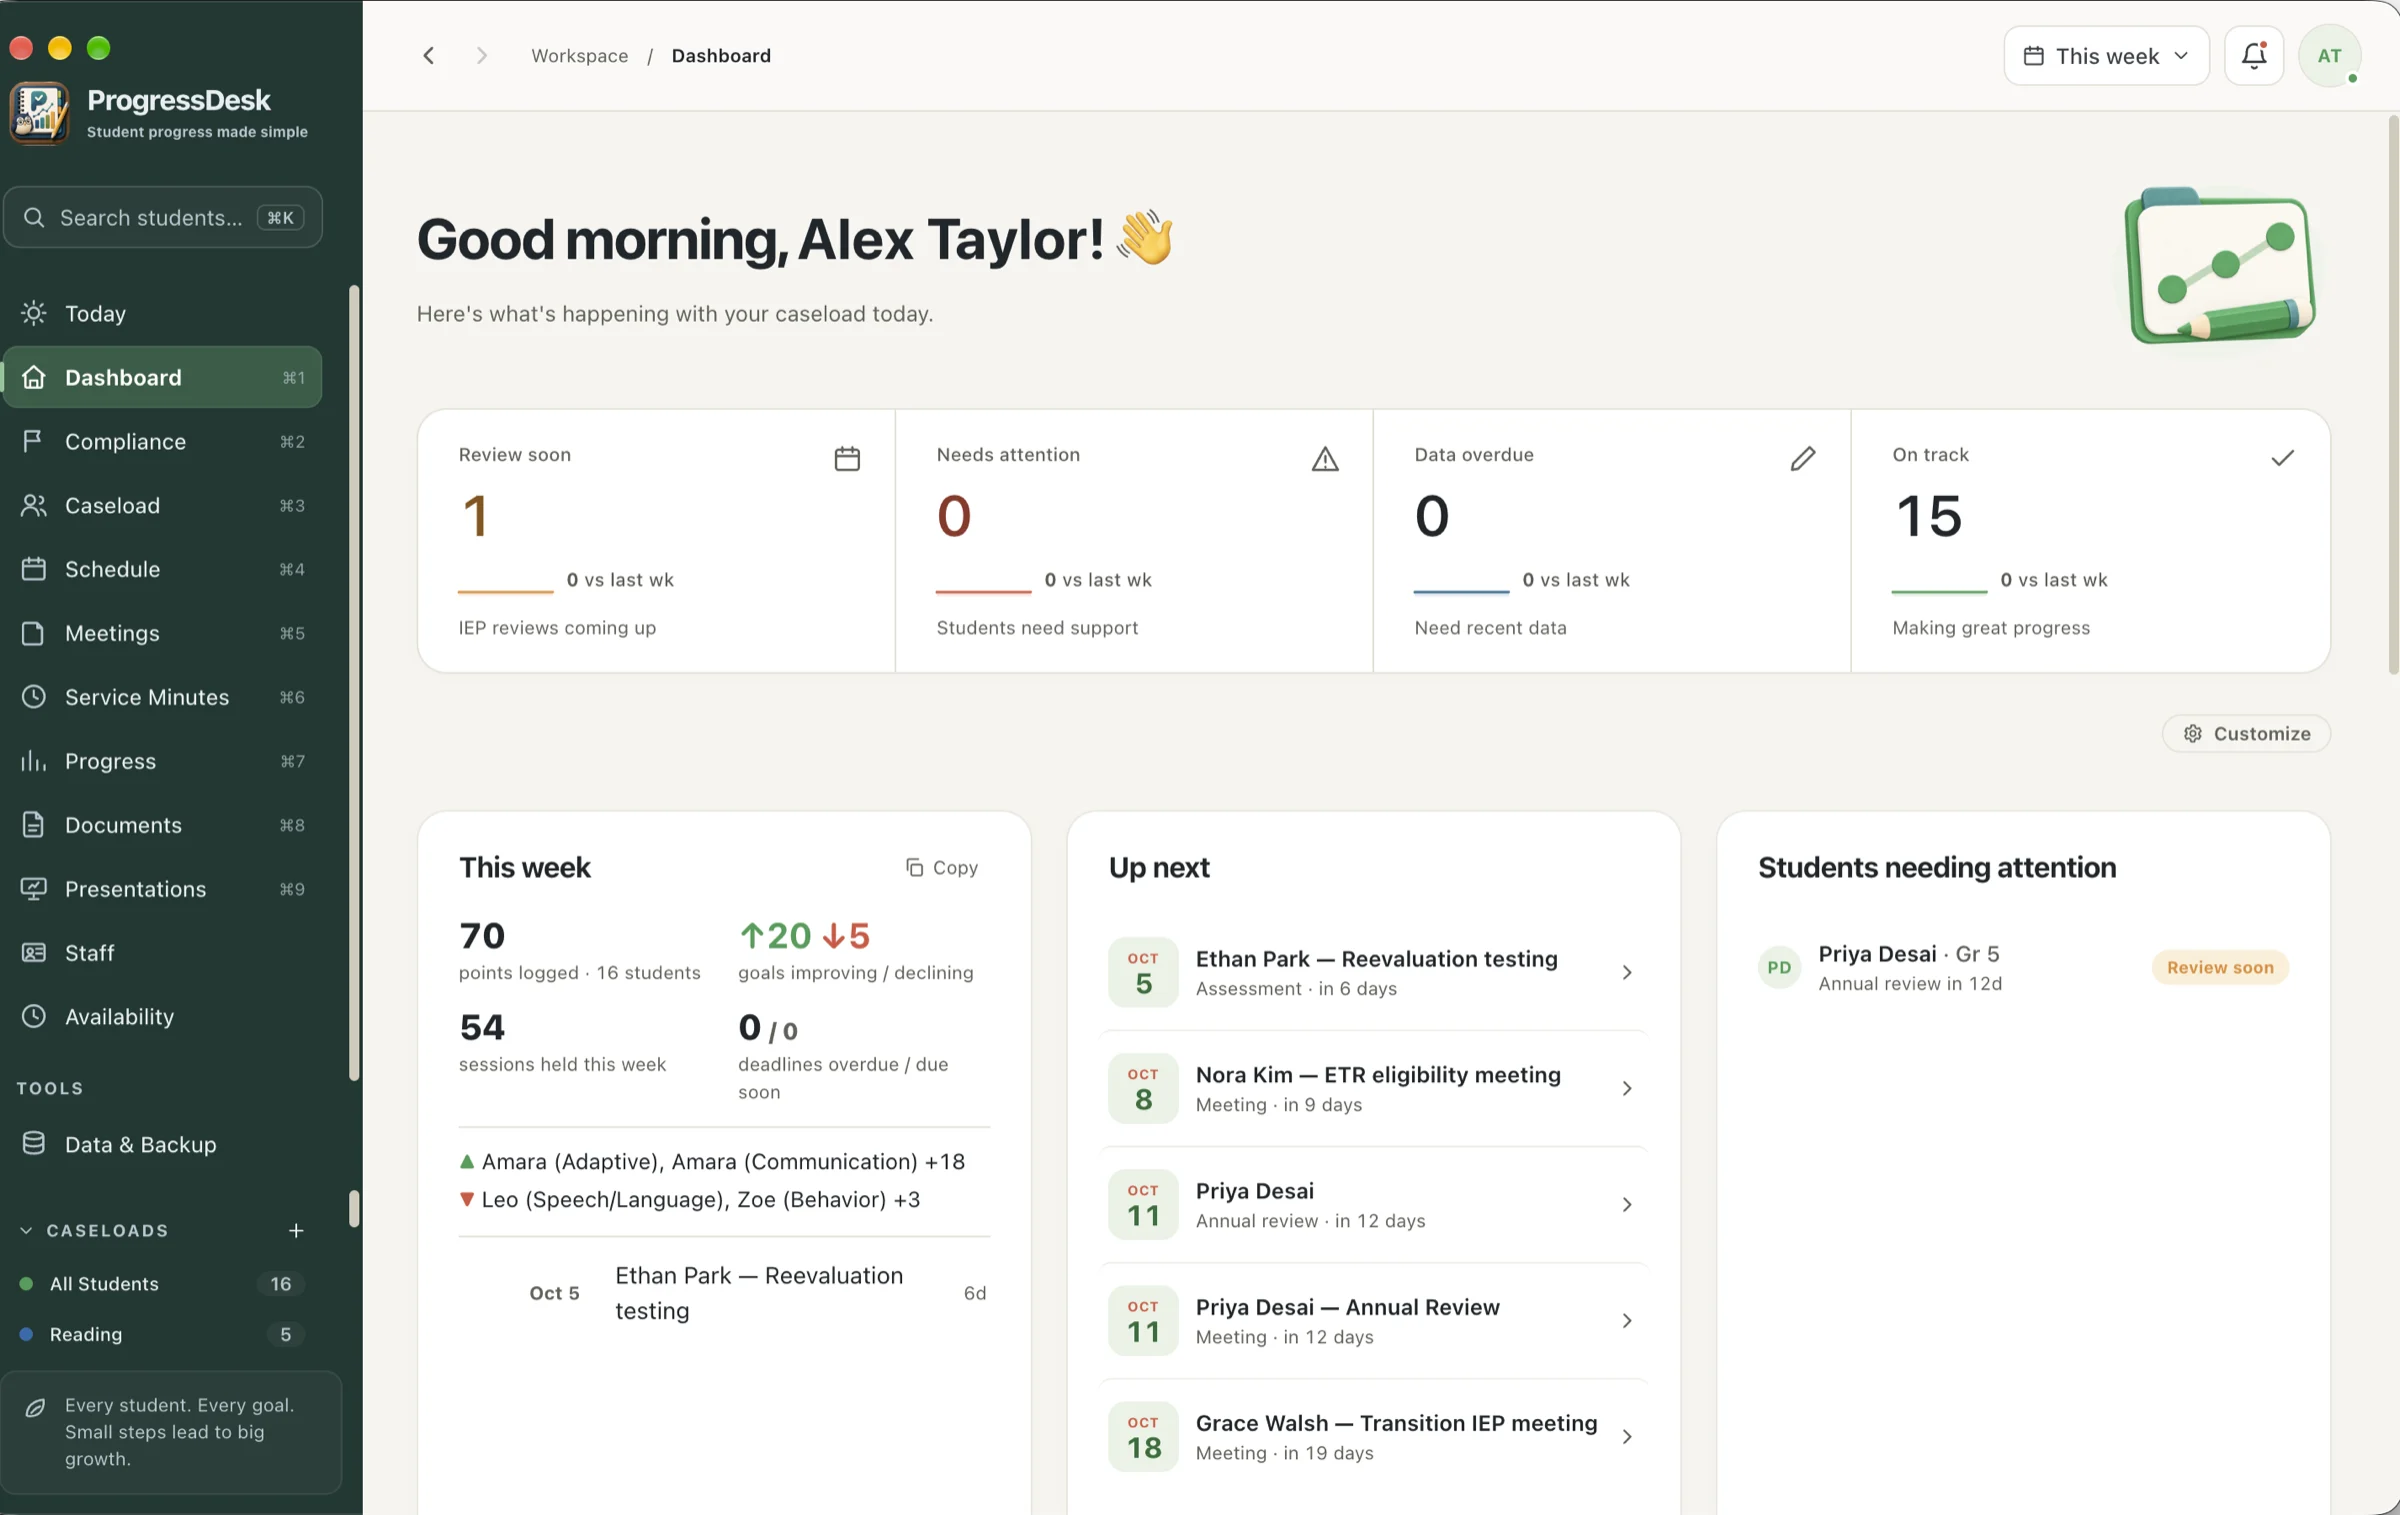The height and width of the screenshot is (1515, 2400).
Task: Open Caseload in the sidebar
Action: point(163,505)
